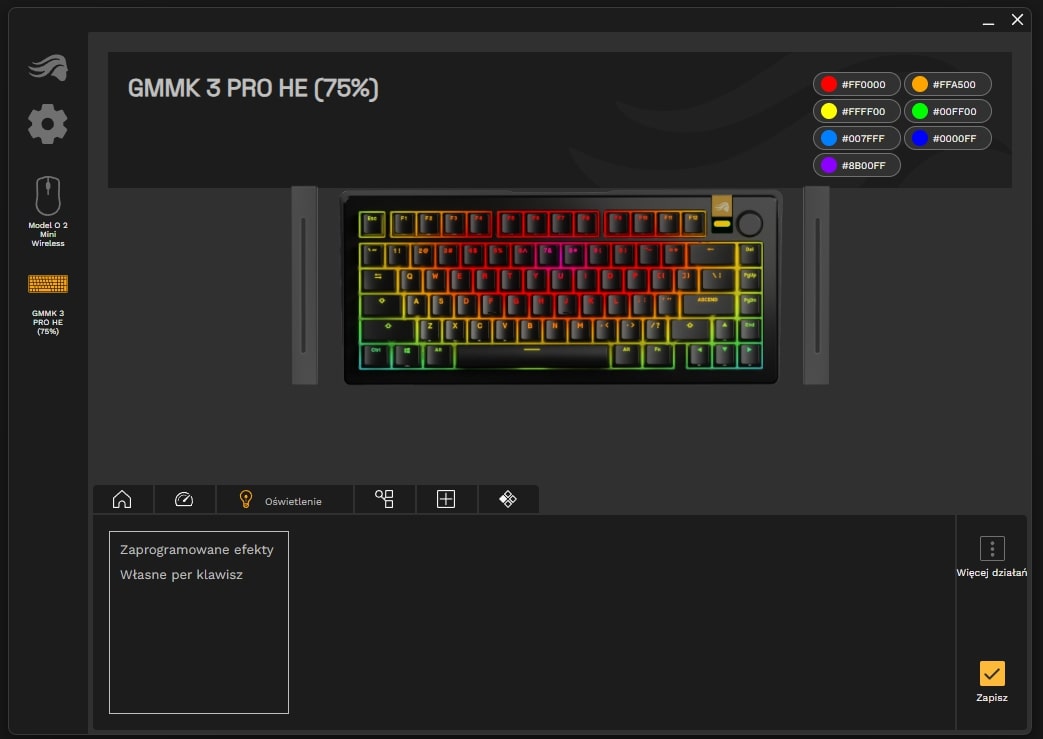Open the tab with the four-diamond icon
Viewport: 1043px width, 739px height.
[x=508, y=499]
